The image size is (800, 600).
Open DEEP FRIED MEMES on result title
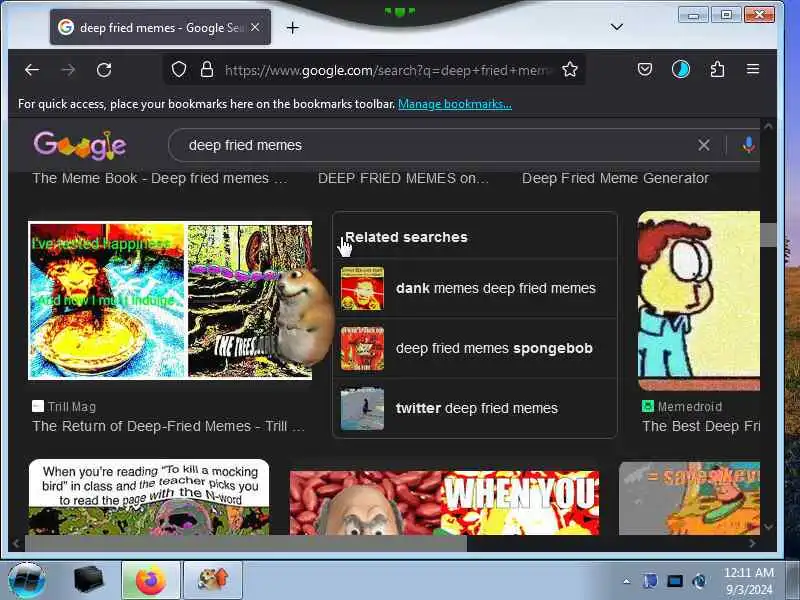(x=403, y=178)
